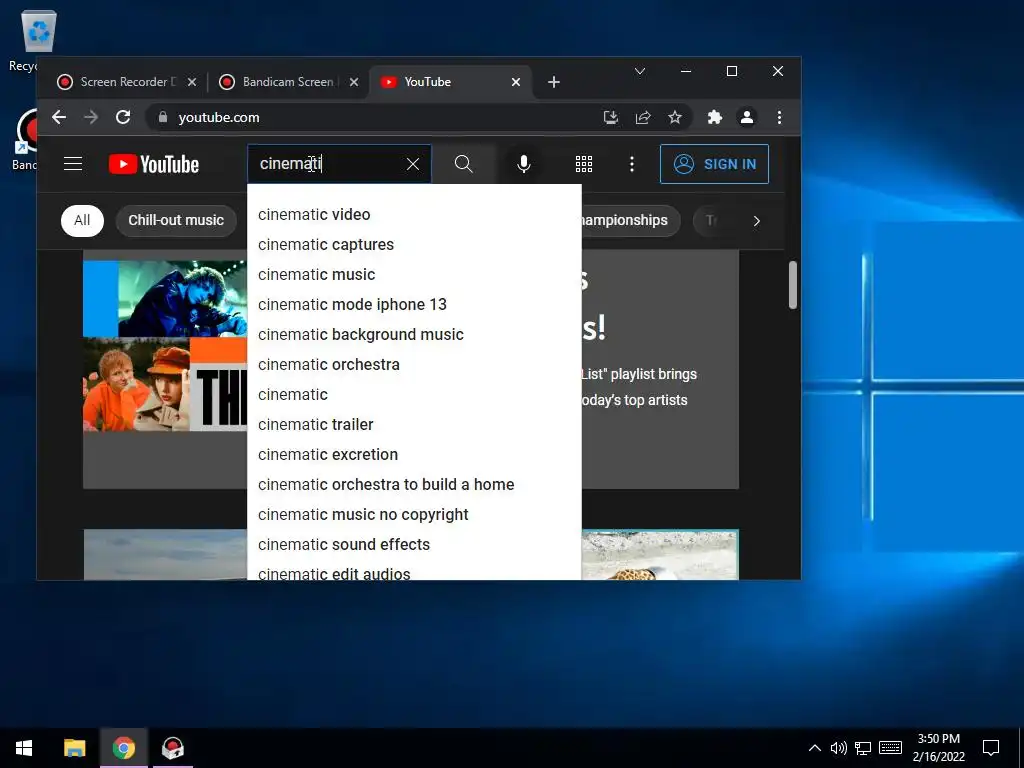Screen dimensions: 1024x768
Task: Select the Chill-out music chip
Action: [176, 221]
